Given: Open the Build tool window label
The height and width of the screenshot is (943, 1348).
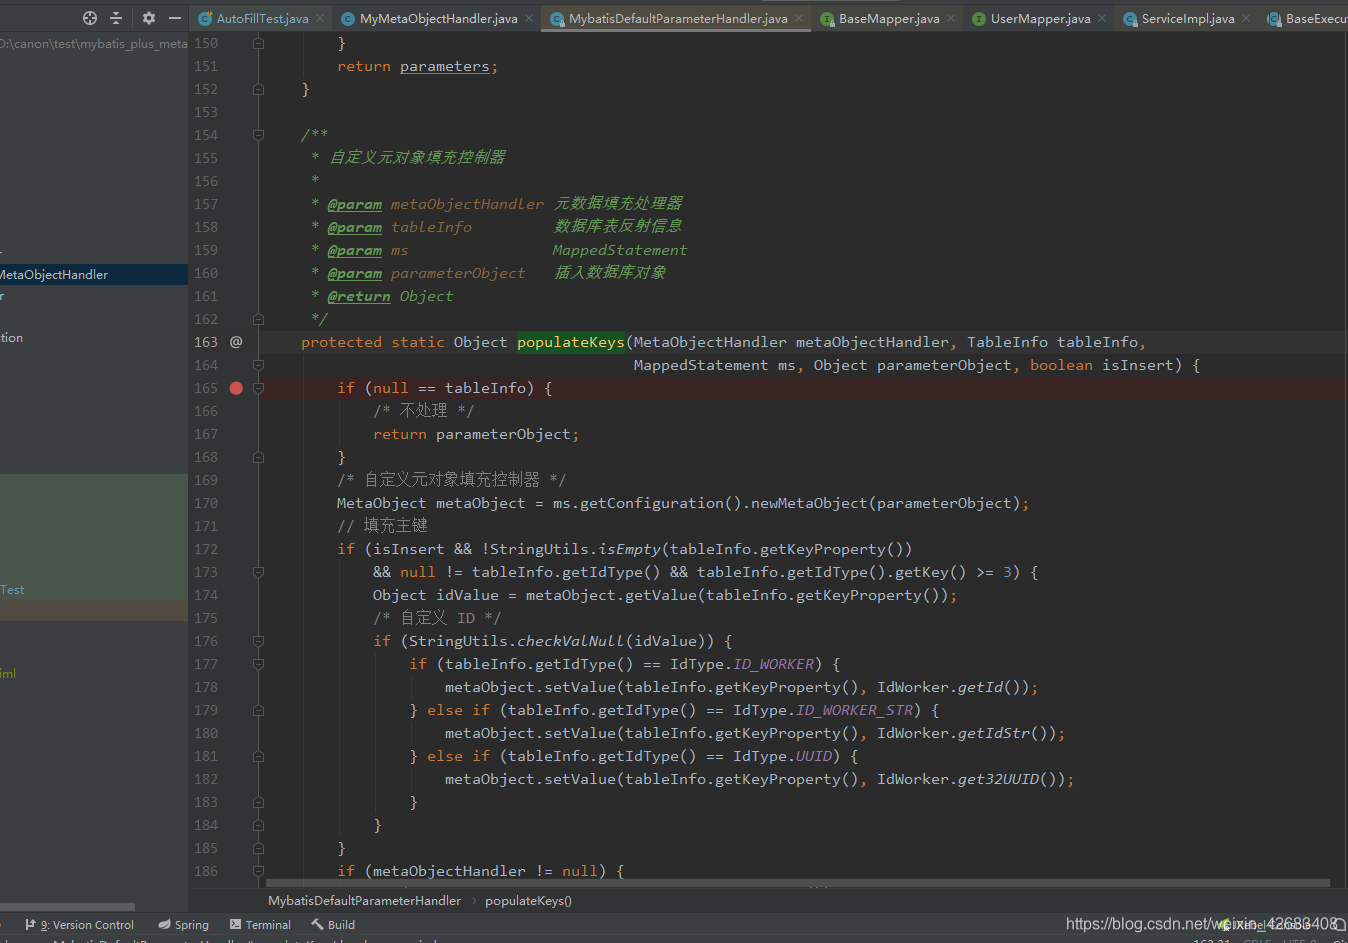Looking at the screenshot, I should tap(341, 925).
